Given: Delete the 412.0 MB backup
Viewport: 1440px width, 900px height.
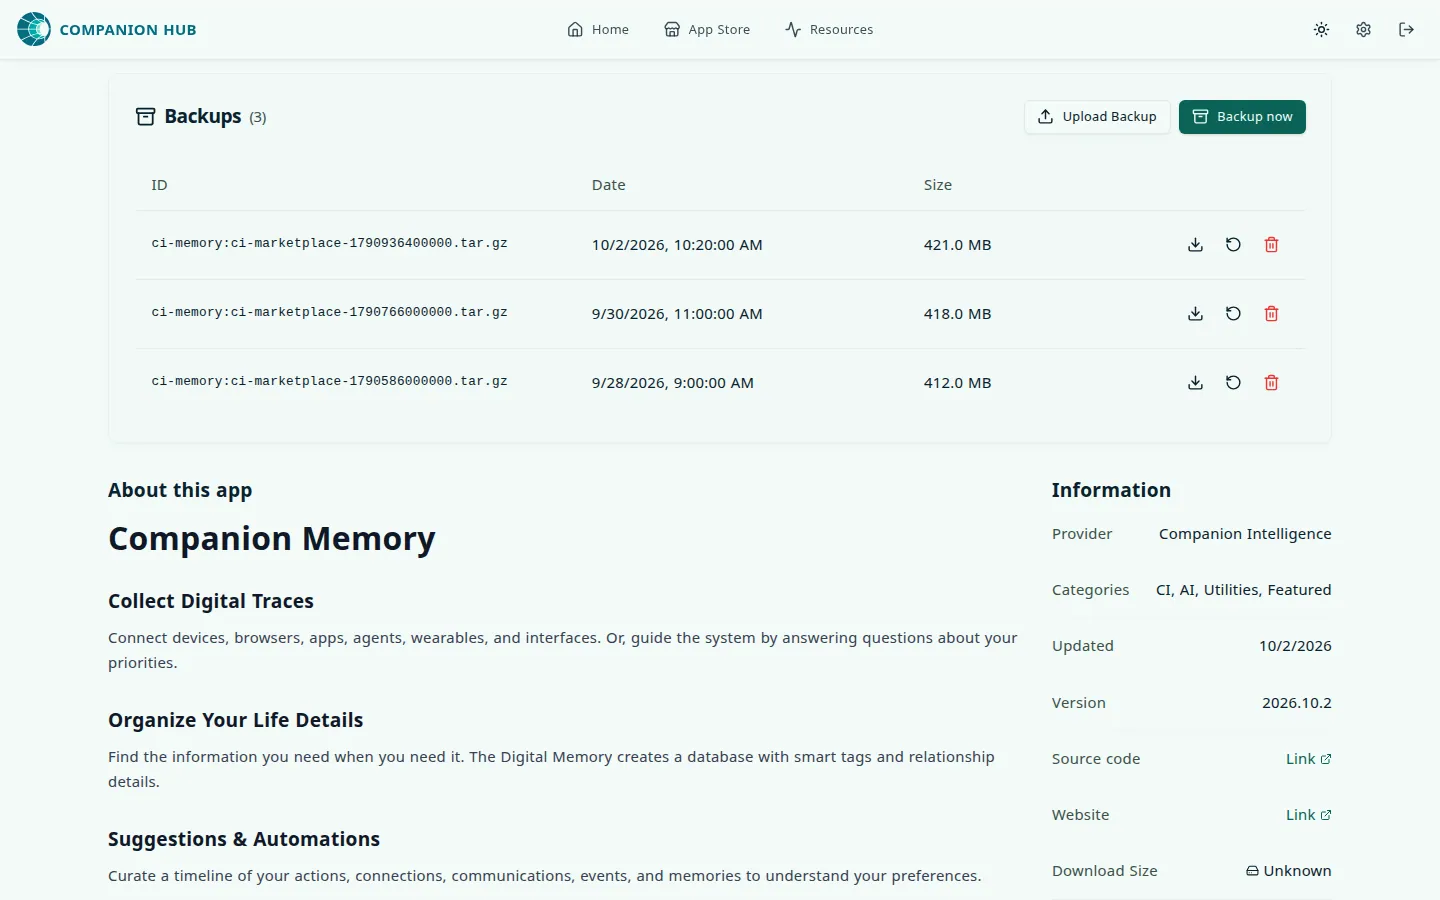Looking at the screenshot, I should click(x=1271, y=383).
